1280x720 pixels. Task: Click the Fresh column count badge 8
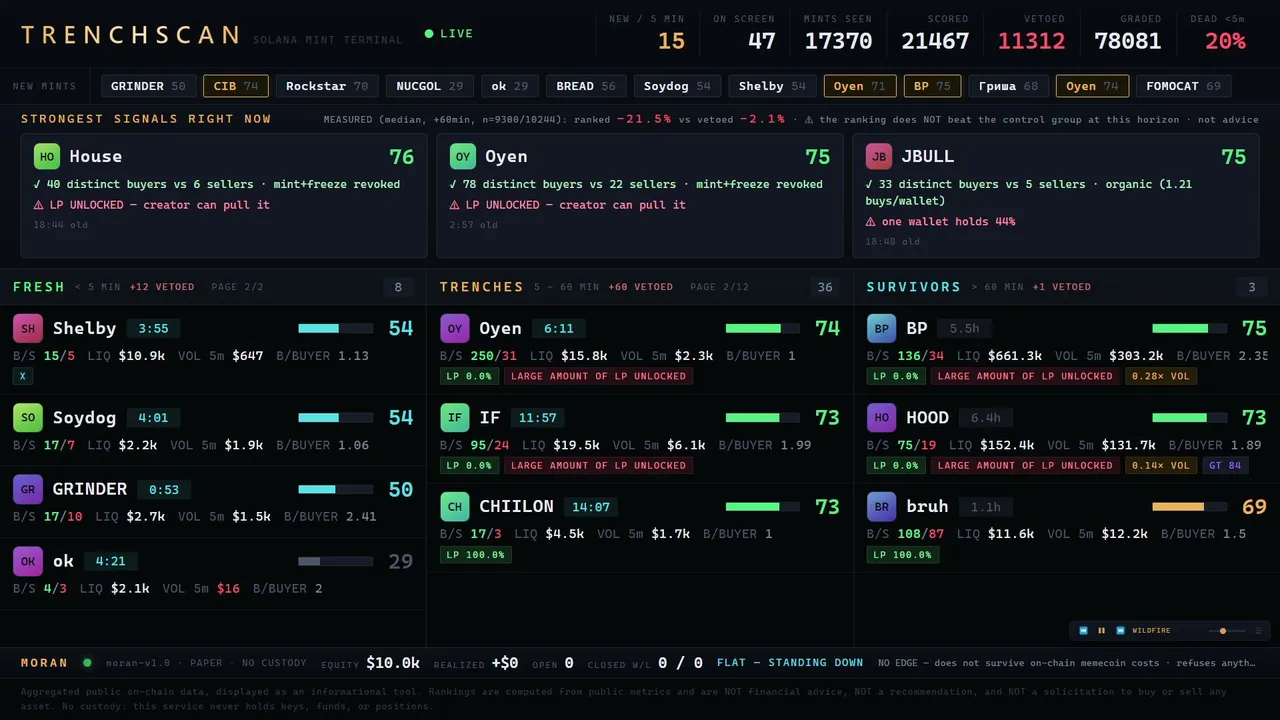398,288
